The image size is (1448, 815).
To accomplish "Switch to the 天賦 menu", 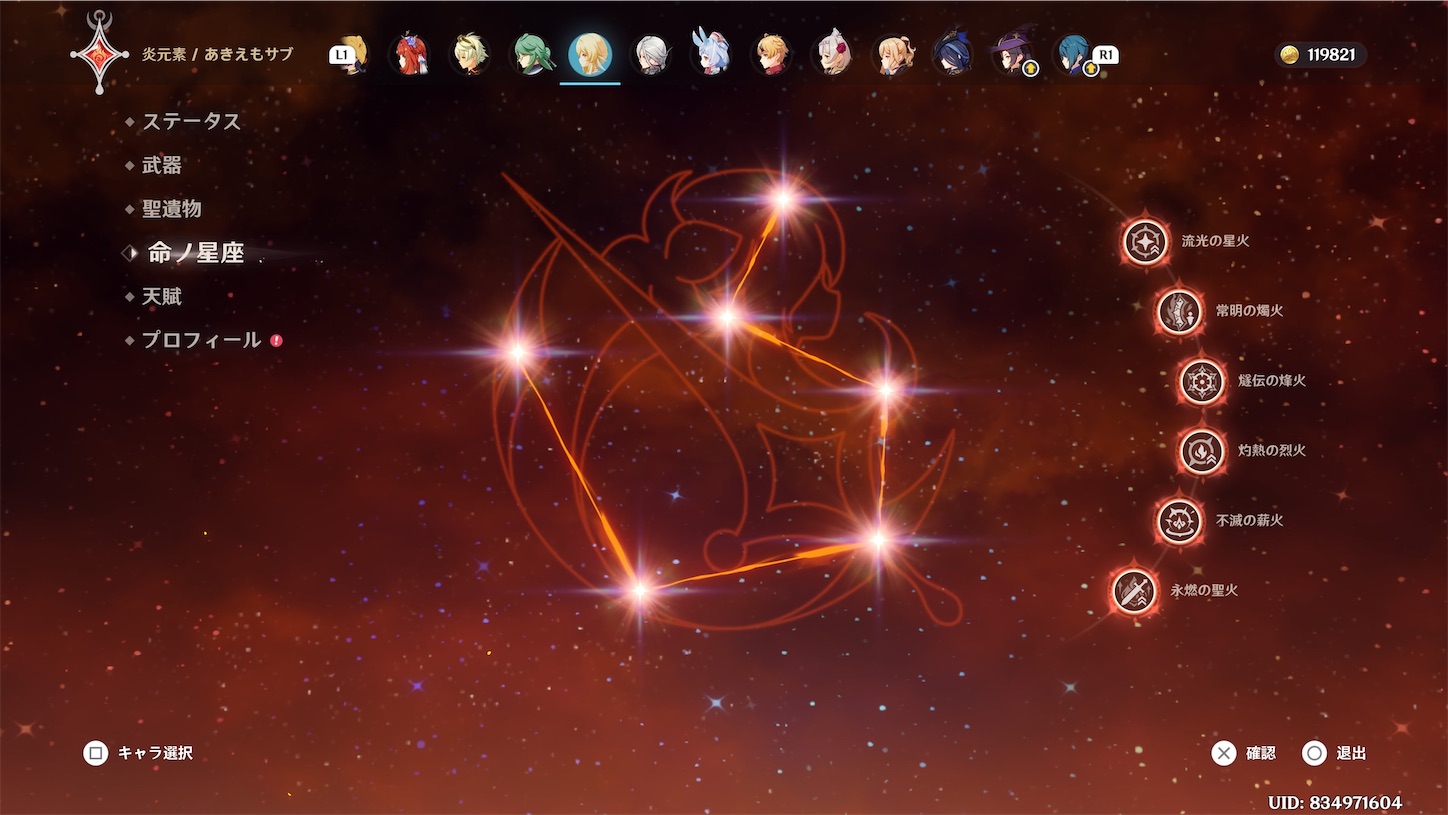I will pyautogui.click(x=162, y=297).
